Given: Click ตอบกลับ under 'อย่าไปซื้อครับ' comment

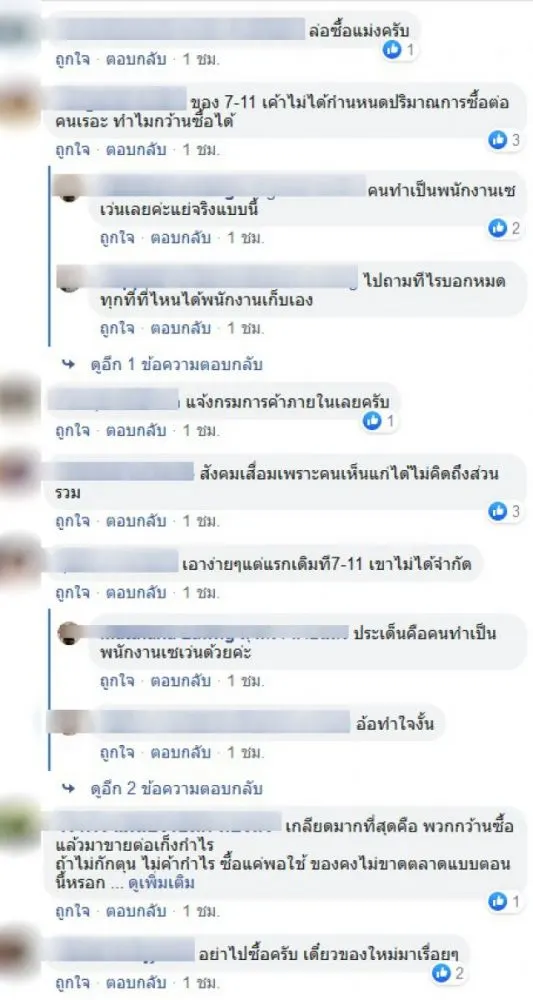Looking at the screenshot, I should [x=136, y=982].
